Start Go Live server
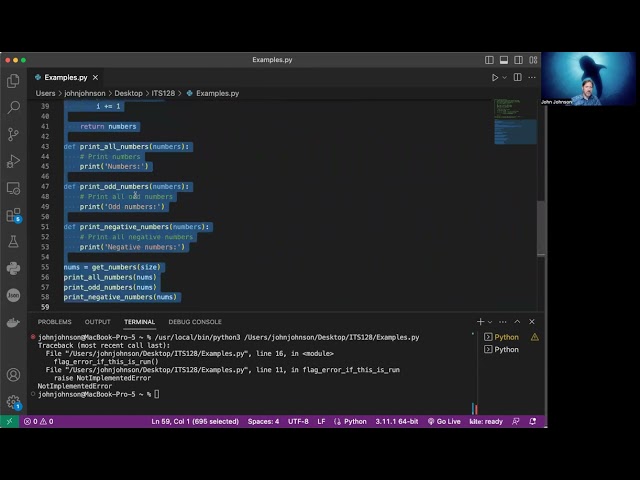 444,422
